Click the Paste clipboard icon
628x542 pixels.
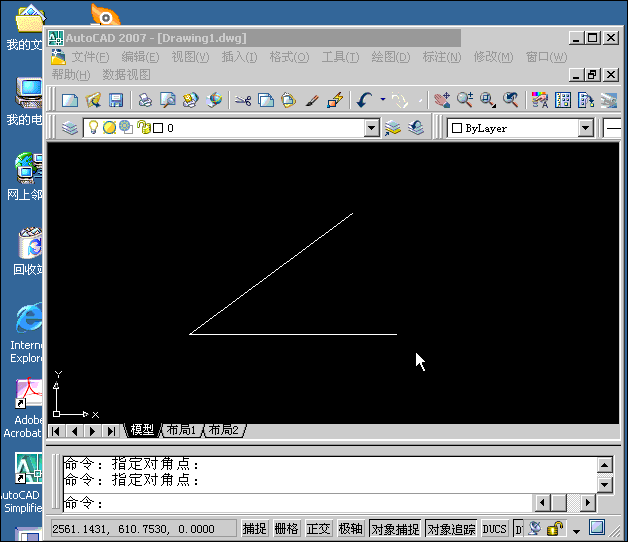tap(288, 100)
